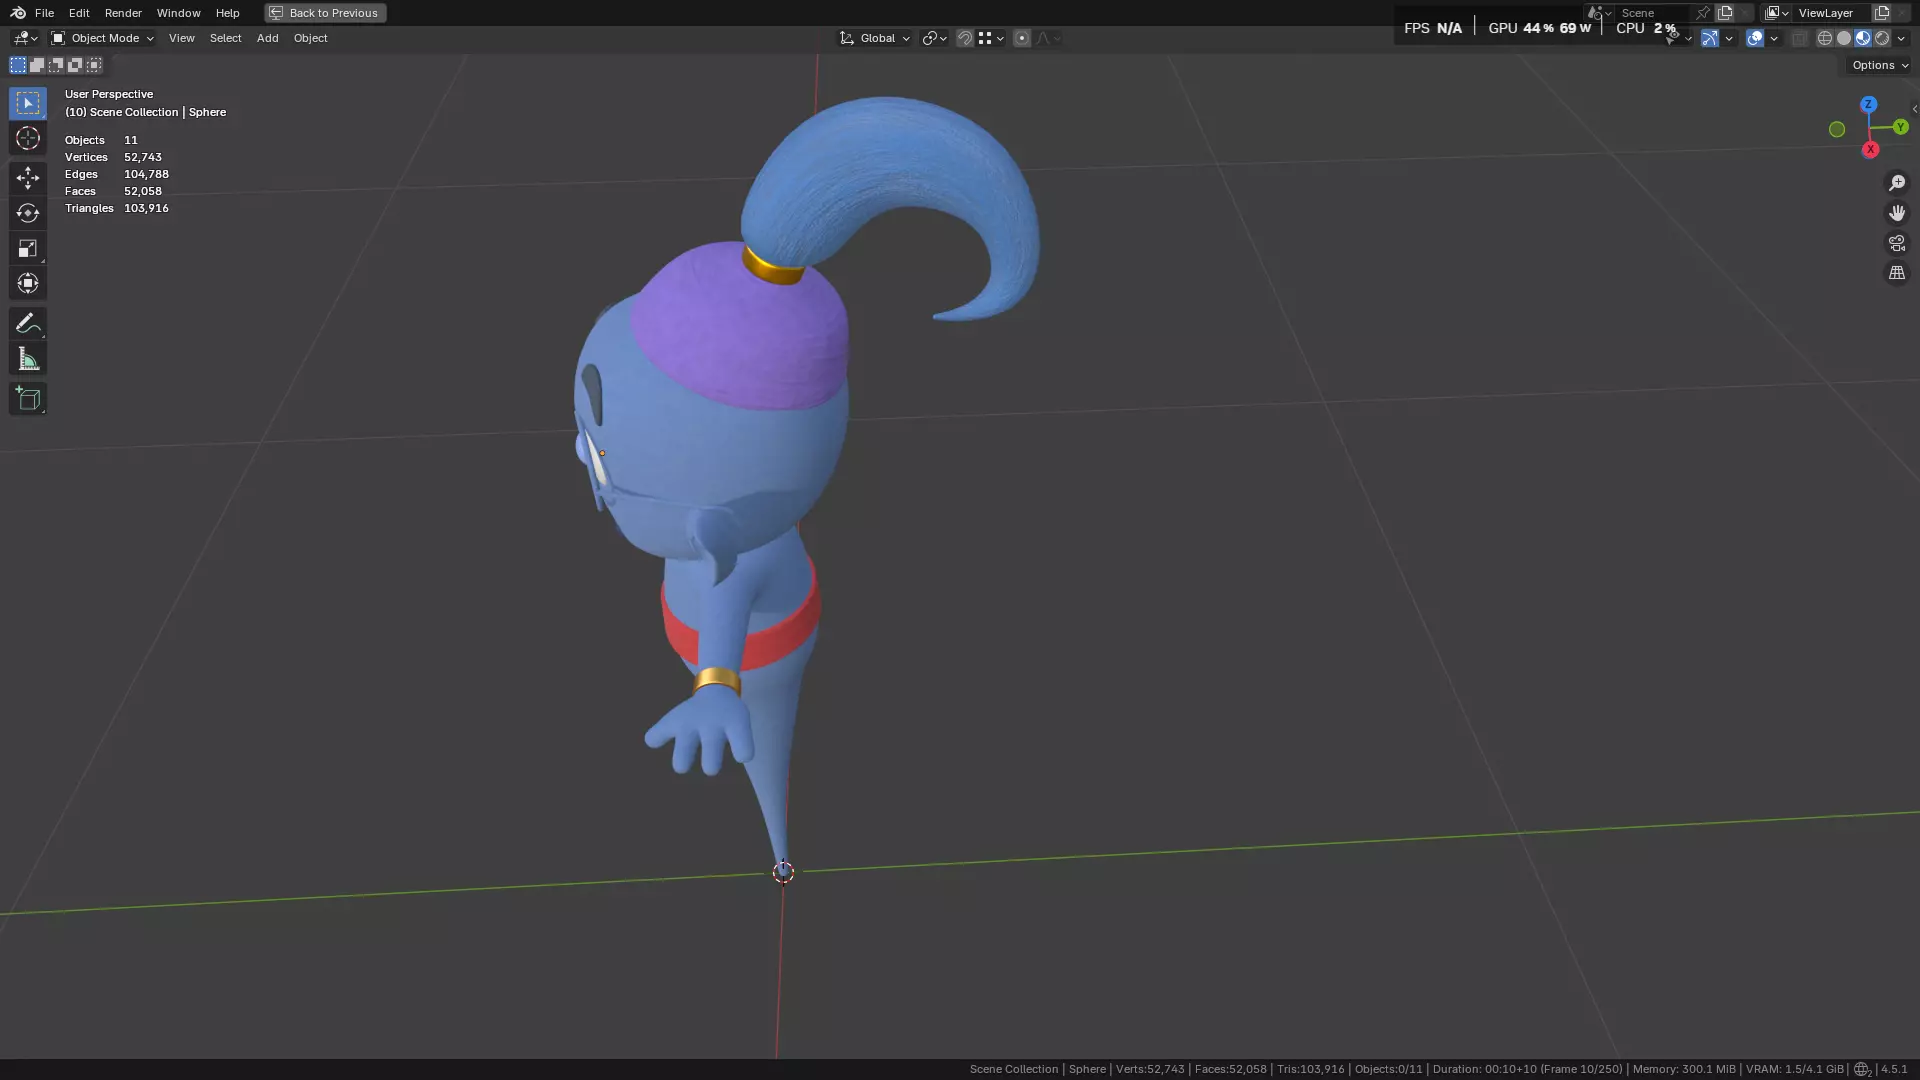
Task: Open the pivot point dropdown
Action: [934, 38]
